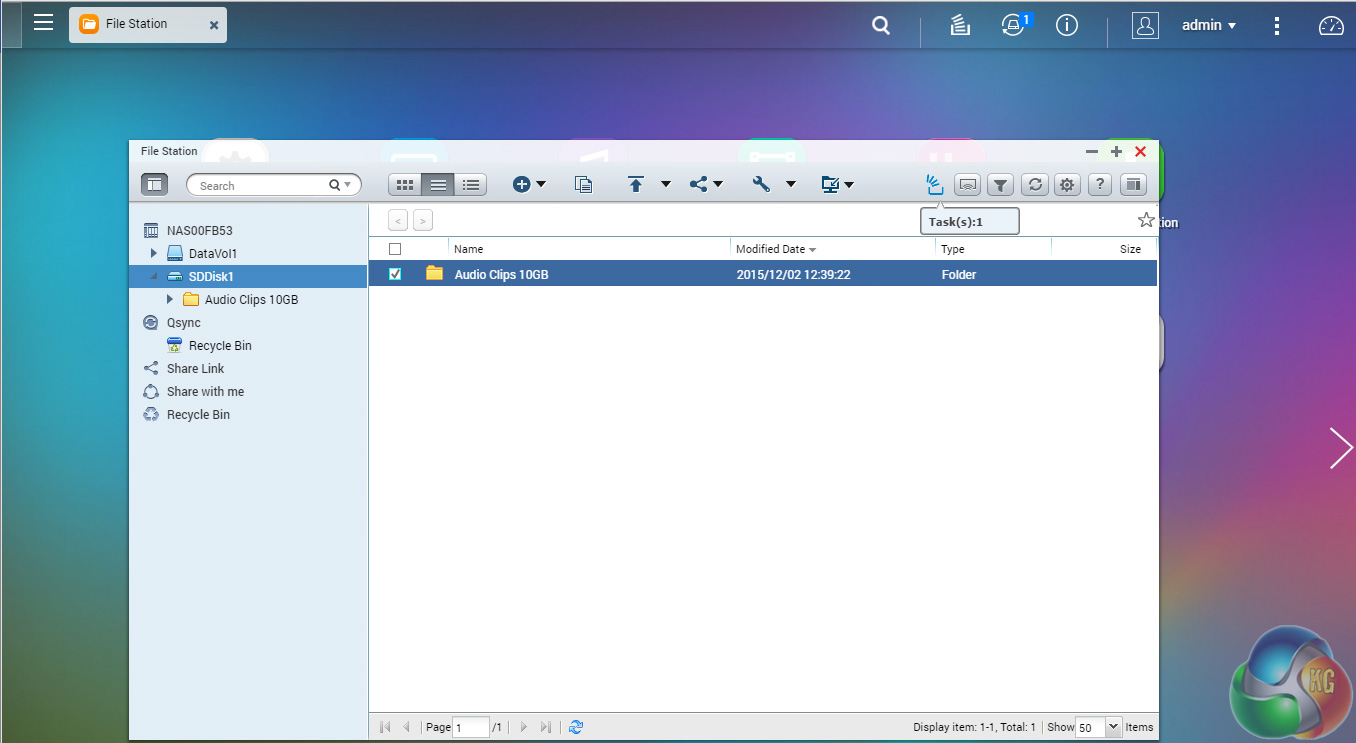Click the background tasks icon in toolbar
The height and width of the screenshot is (743, 1356).
(x=935, y=184)
